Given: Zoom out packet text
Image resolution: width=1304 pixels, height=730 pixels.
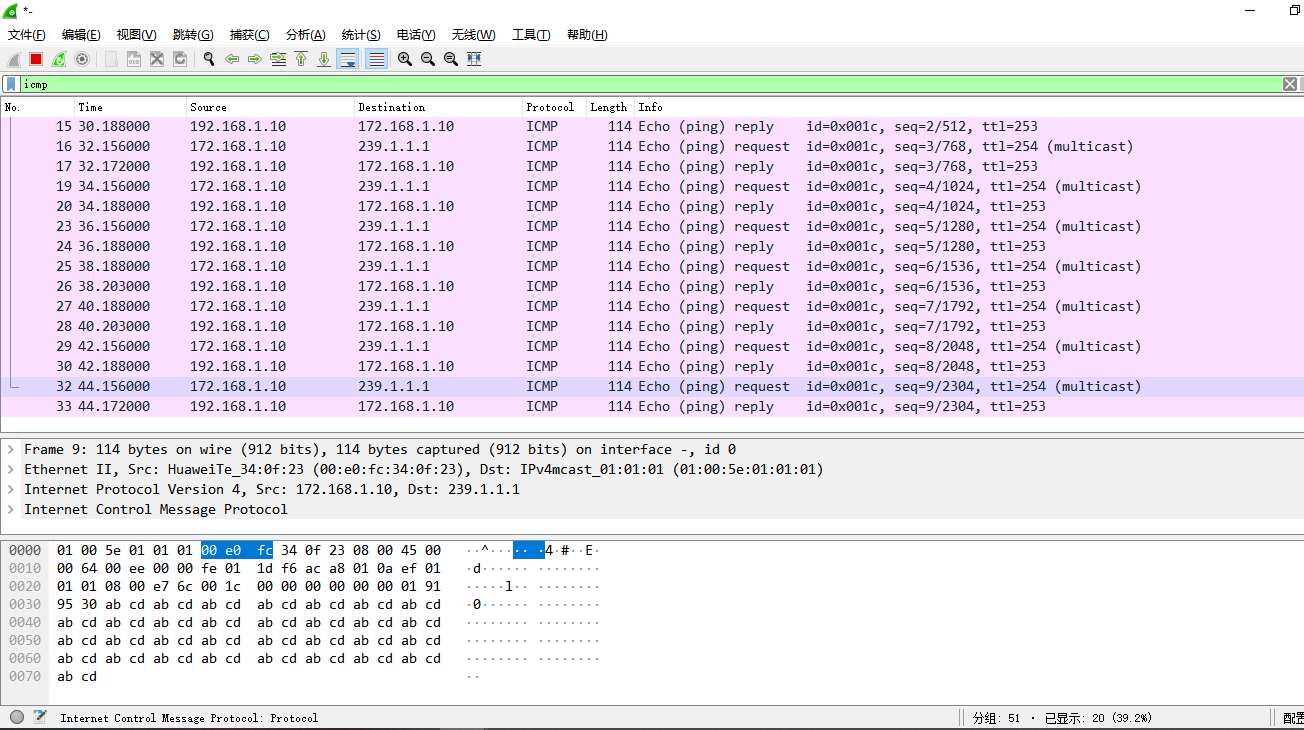Looking at the screenshot, I should click(x=428, y=59).
